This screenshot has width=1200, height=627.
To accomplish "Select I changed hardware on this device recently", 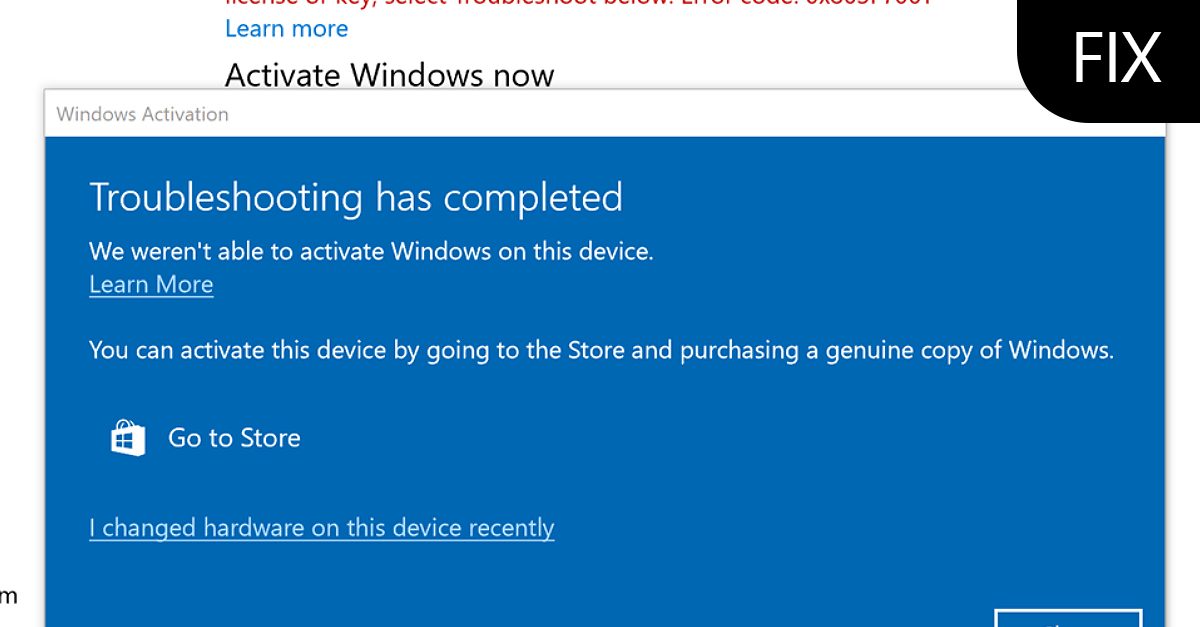I will (322, 527).
